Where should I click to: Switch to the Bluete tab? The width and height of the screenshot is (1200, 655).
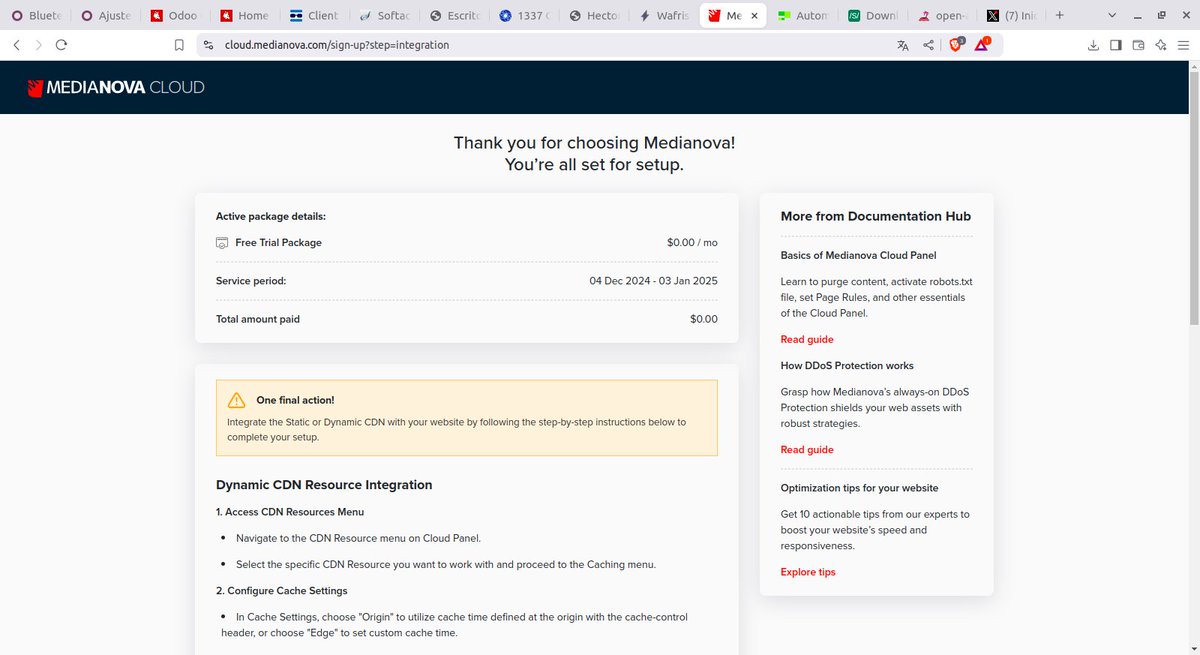[x=36, y=16]
